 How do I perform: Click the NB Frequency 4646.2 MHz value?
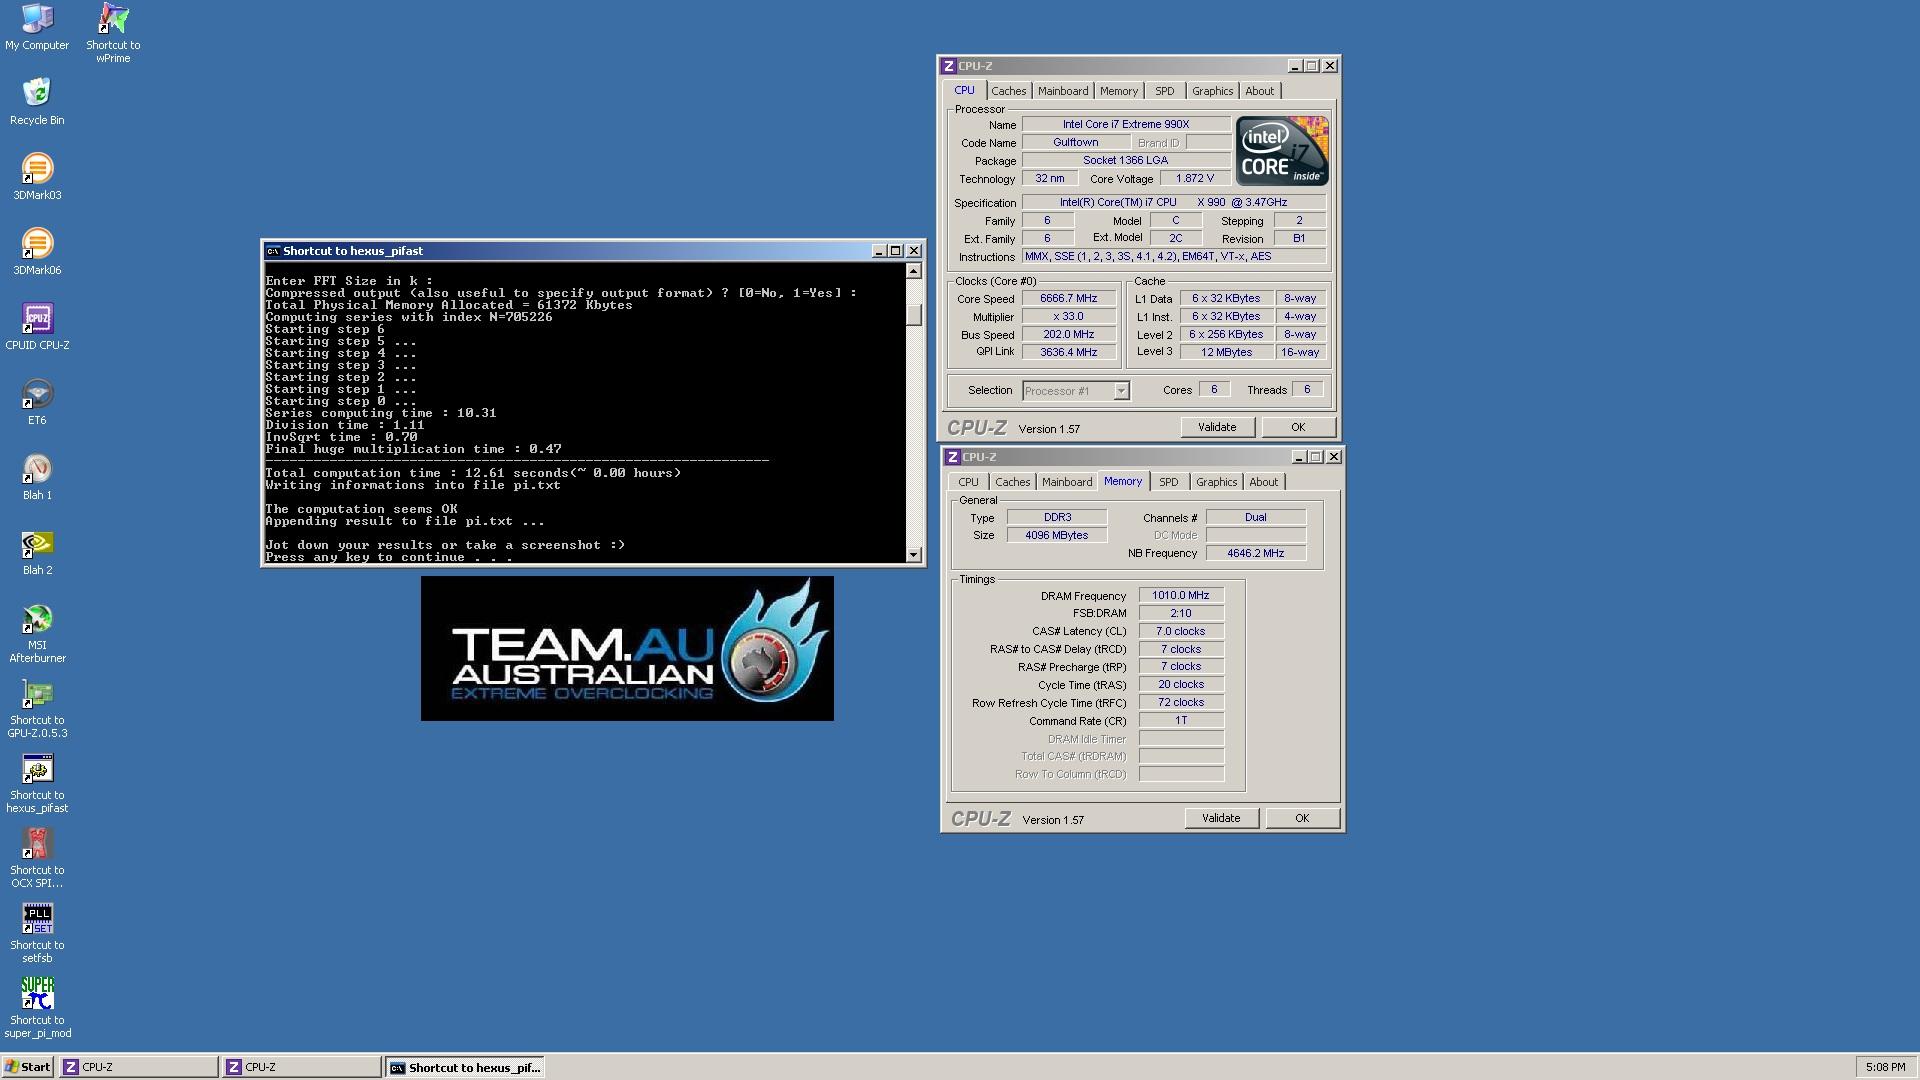(1255, 553)
